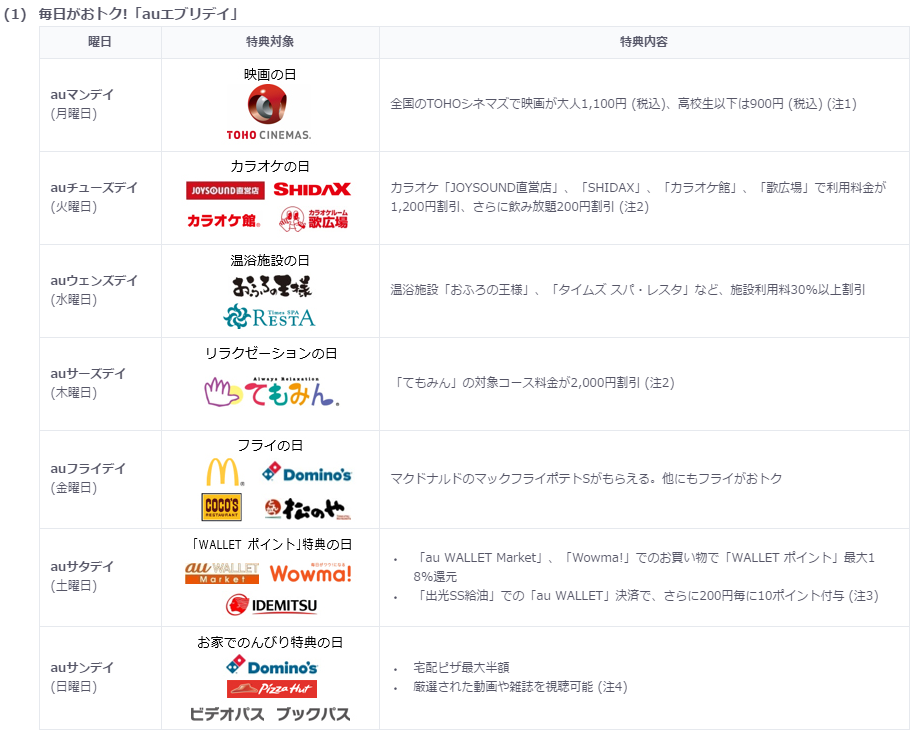Click the auマンデイ (月曜日) cell
912x731 pixels.
(x=100, y=105)
